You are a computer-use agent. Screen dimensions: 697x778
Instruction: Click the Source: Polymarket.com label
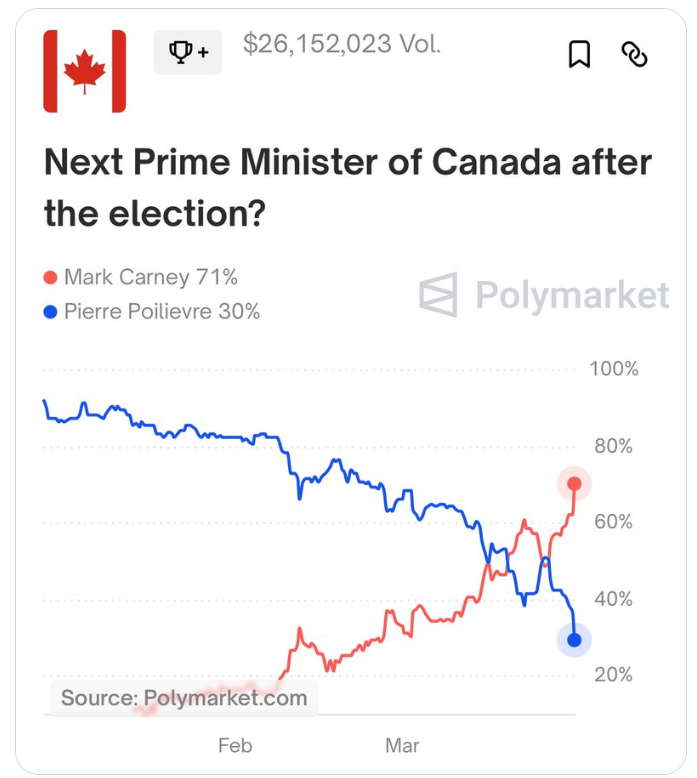point(184,698)
